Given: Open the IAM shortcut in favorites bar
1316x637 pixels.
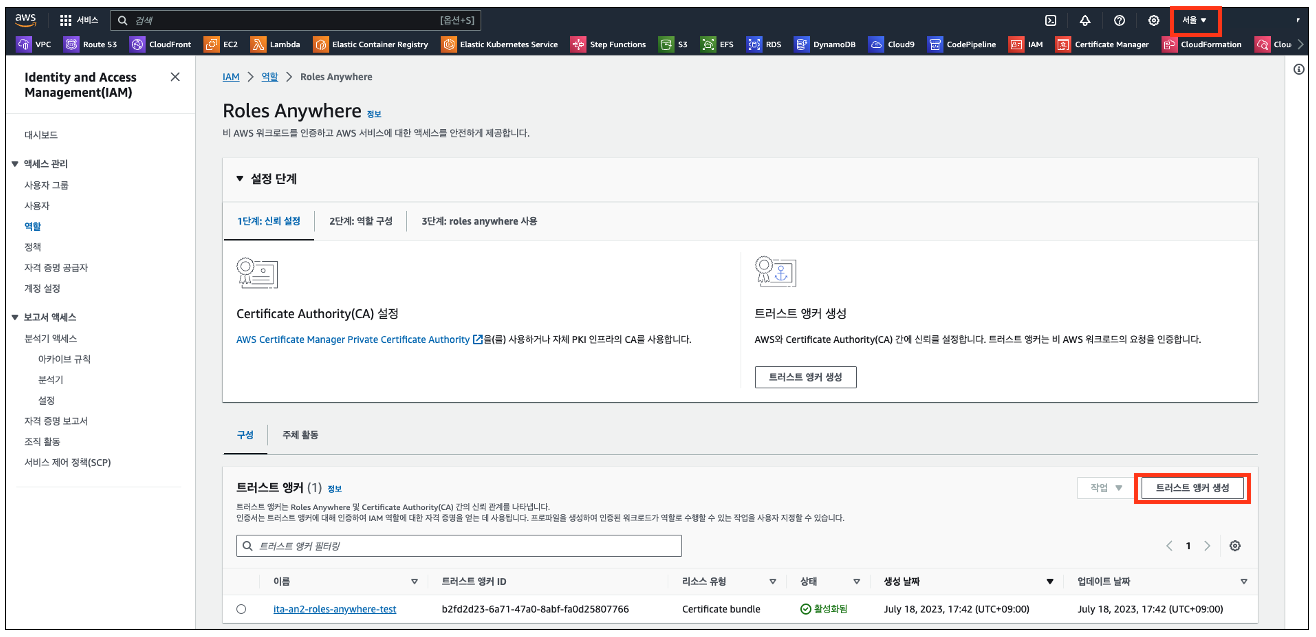Looking at the screenshot, I should tap(1026, 44).
